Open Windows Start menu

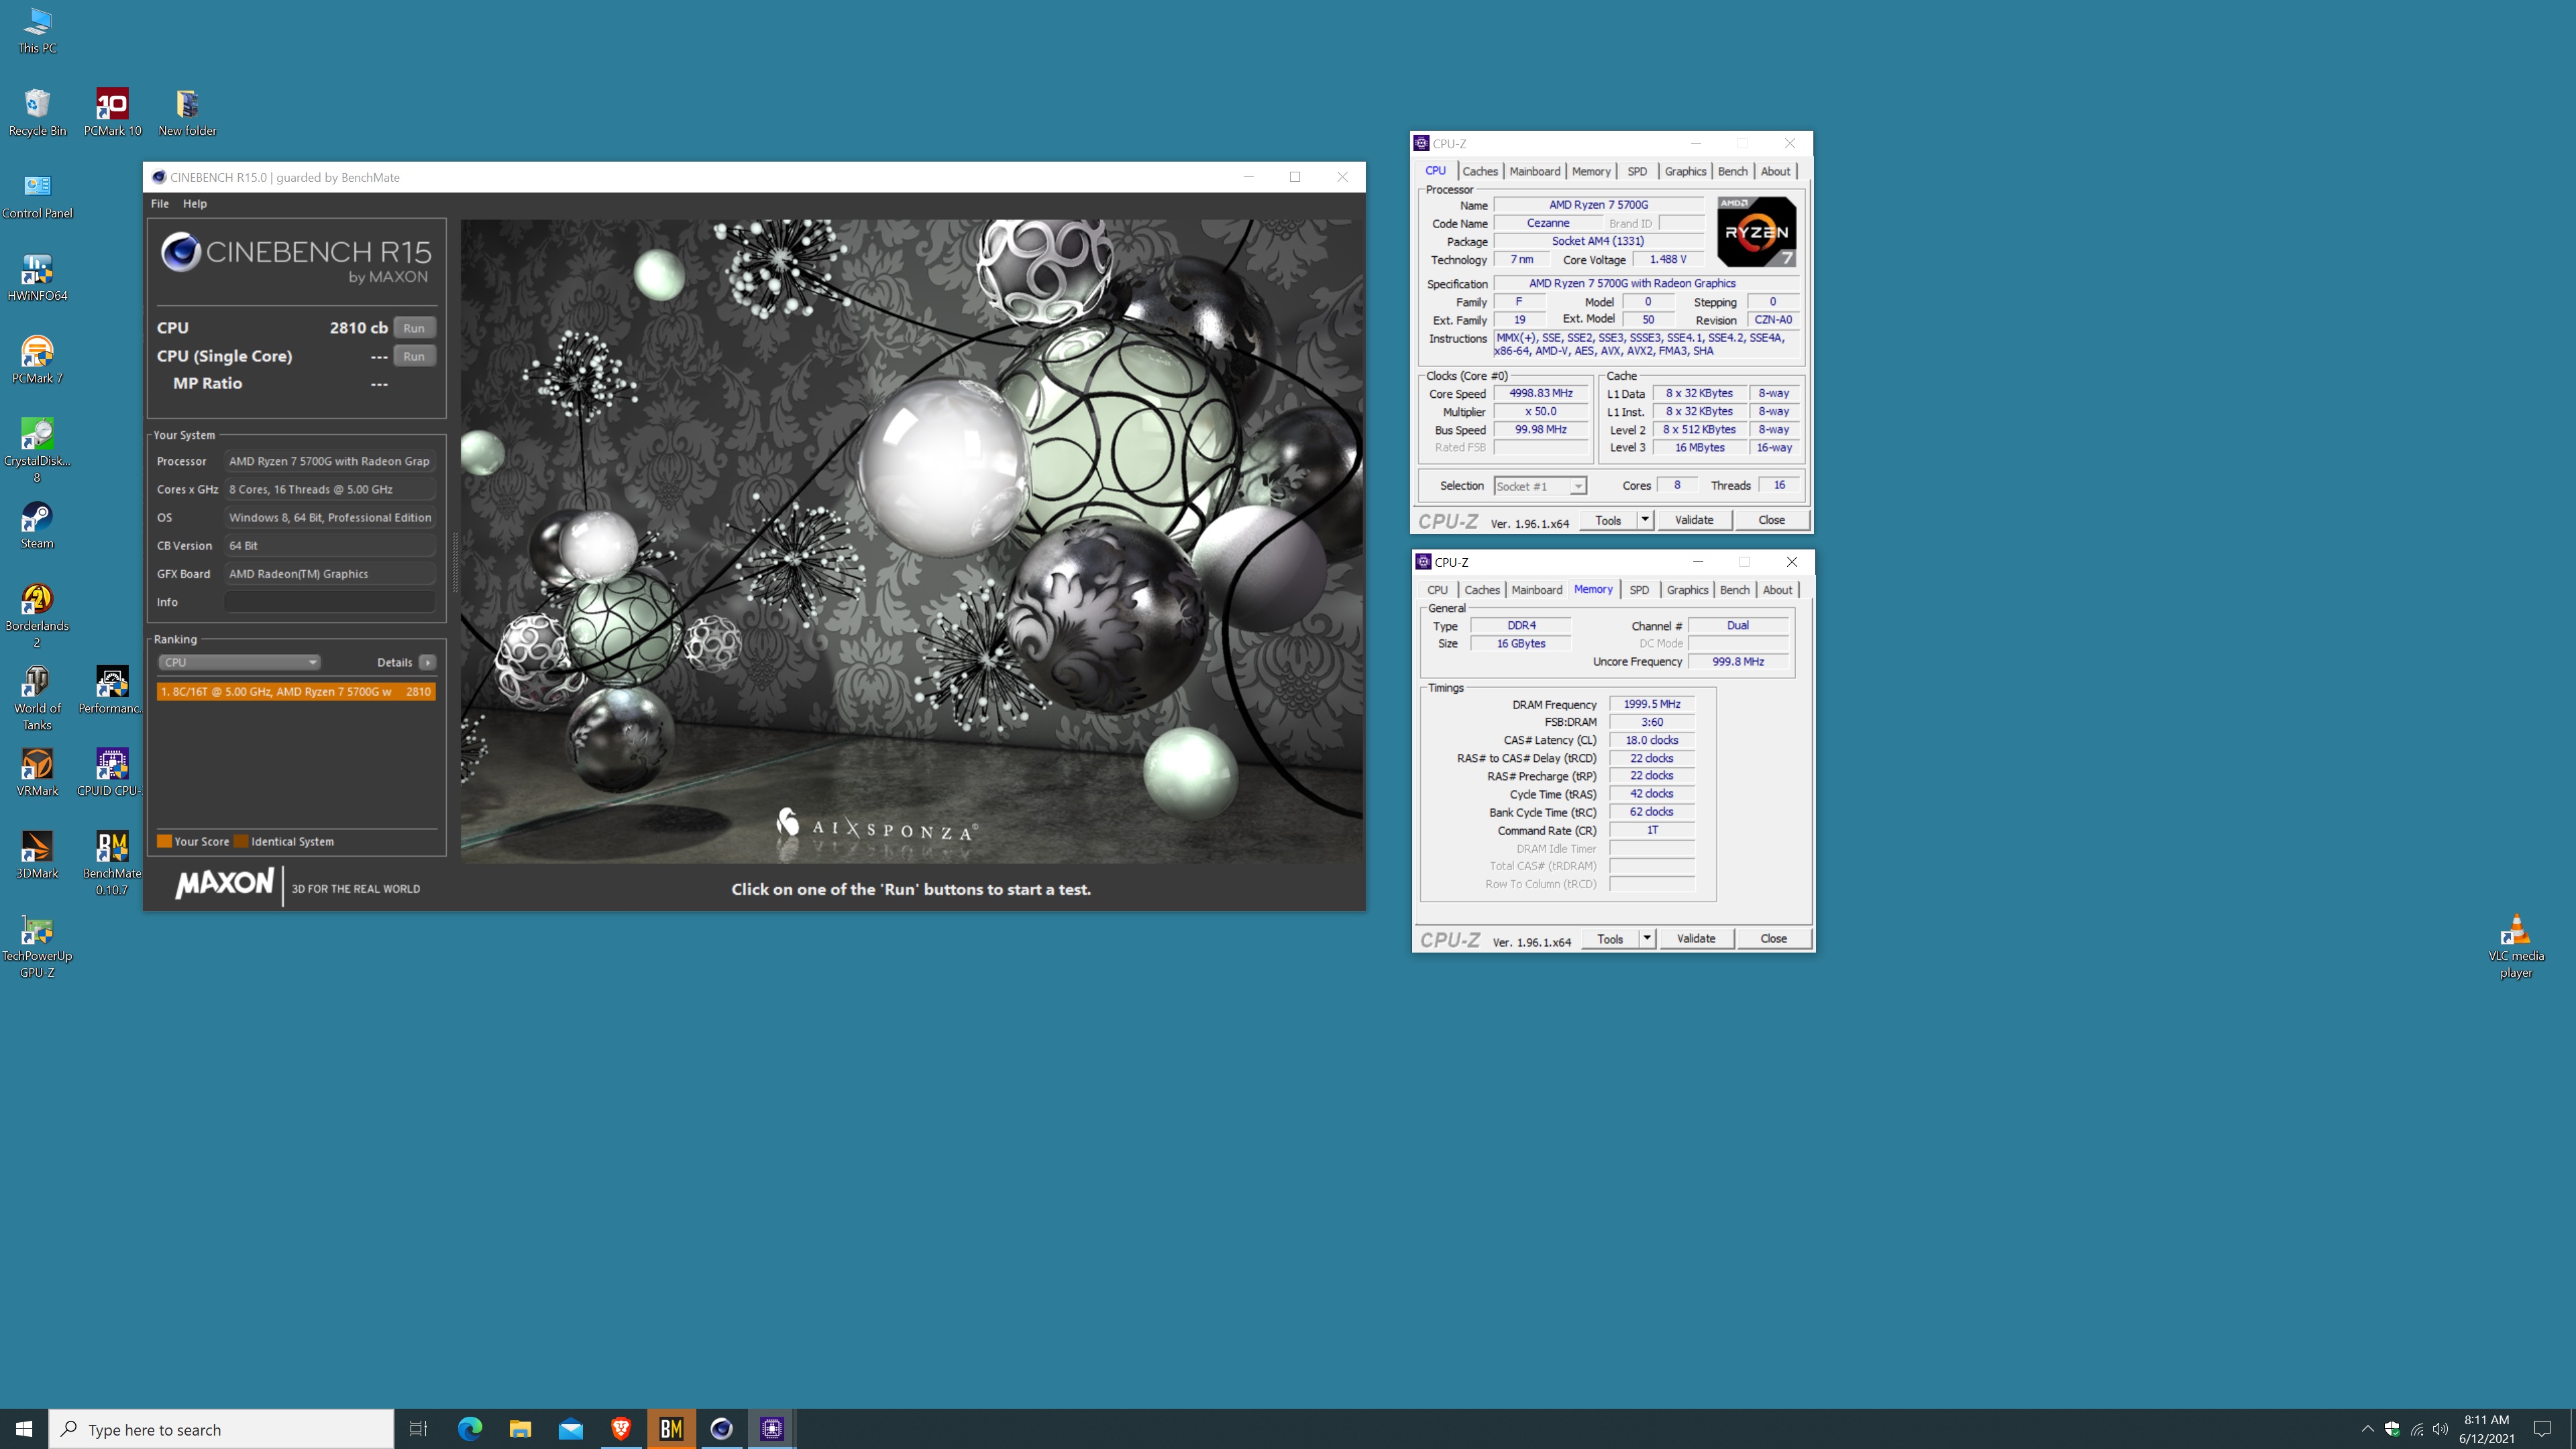[x=24, y=1429]
